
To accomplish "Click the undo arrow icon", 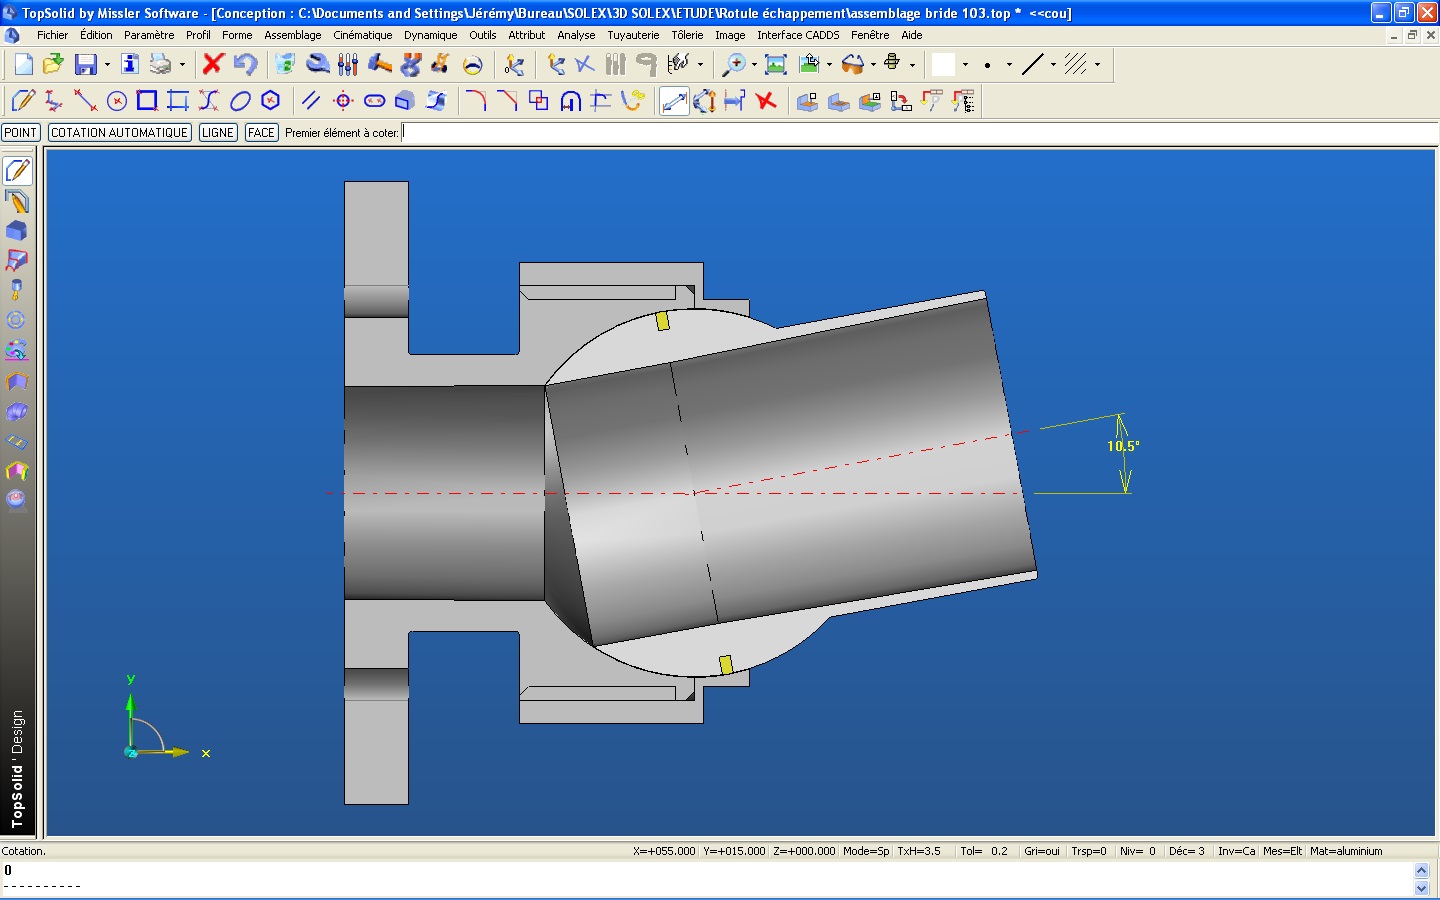I will pyautogui.click(x=245, y=65).
